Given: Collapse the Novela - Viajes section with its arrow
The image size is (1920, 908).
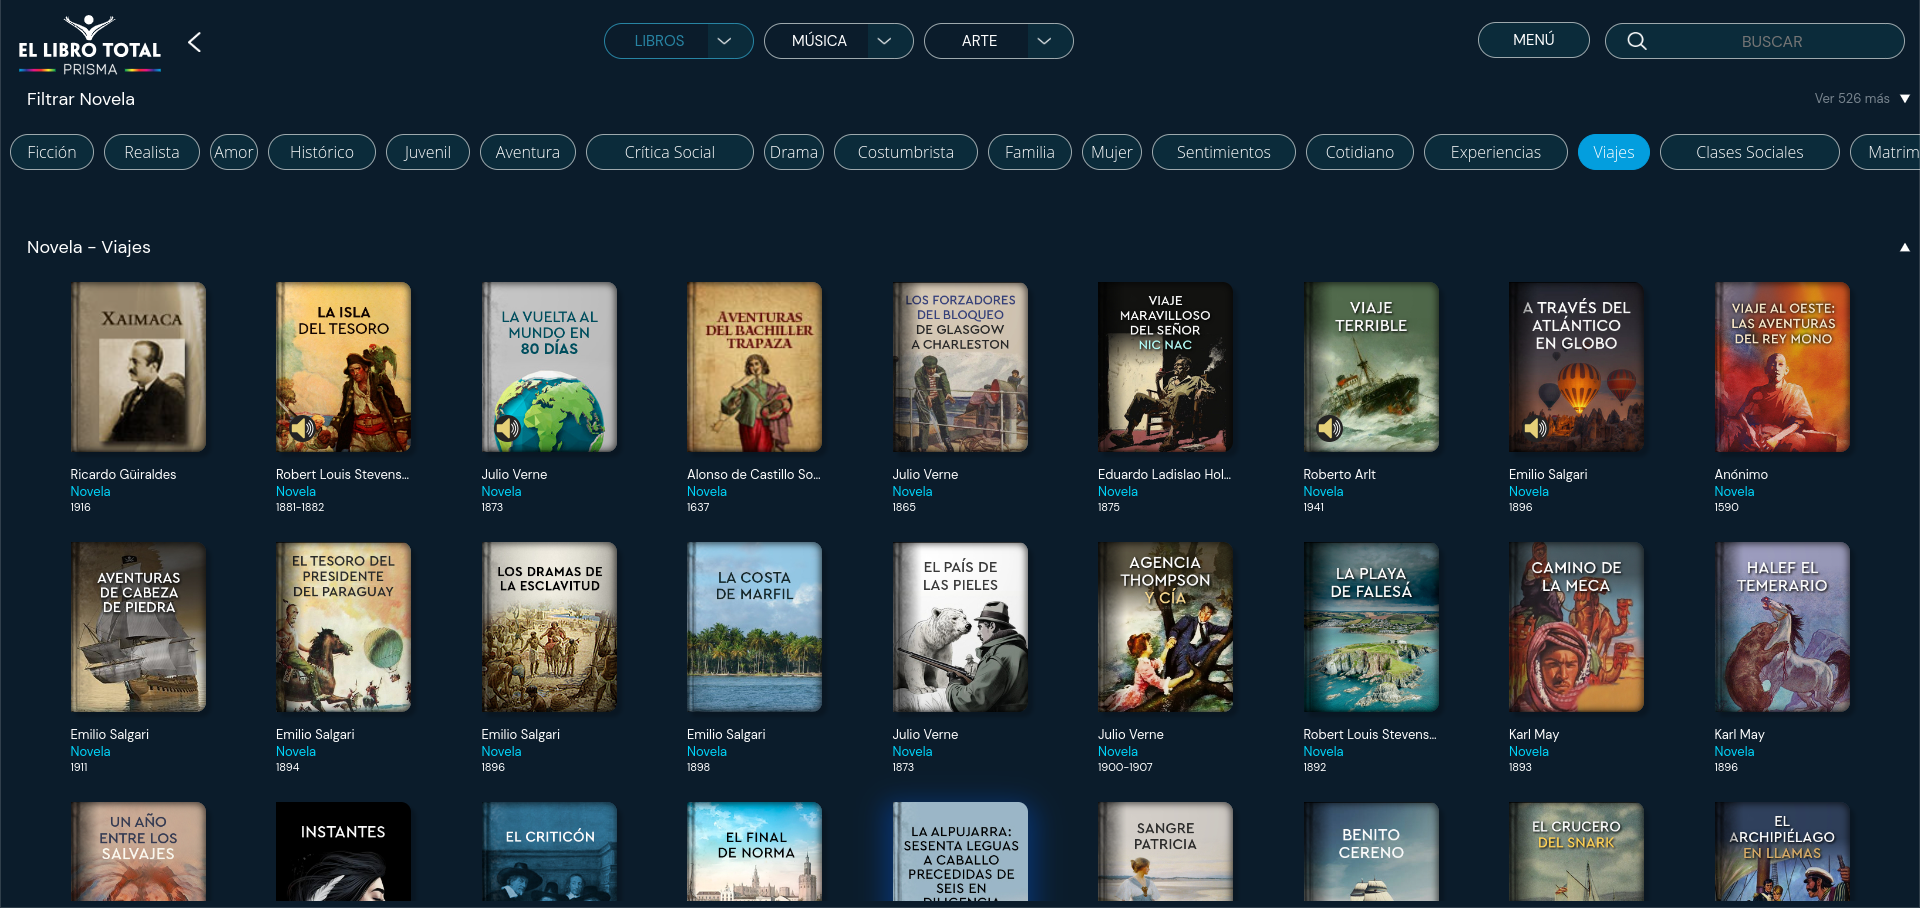Looking at the screenshot, I should point(1904,247).
